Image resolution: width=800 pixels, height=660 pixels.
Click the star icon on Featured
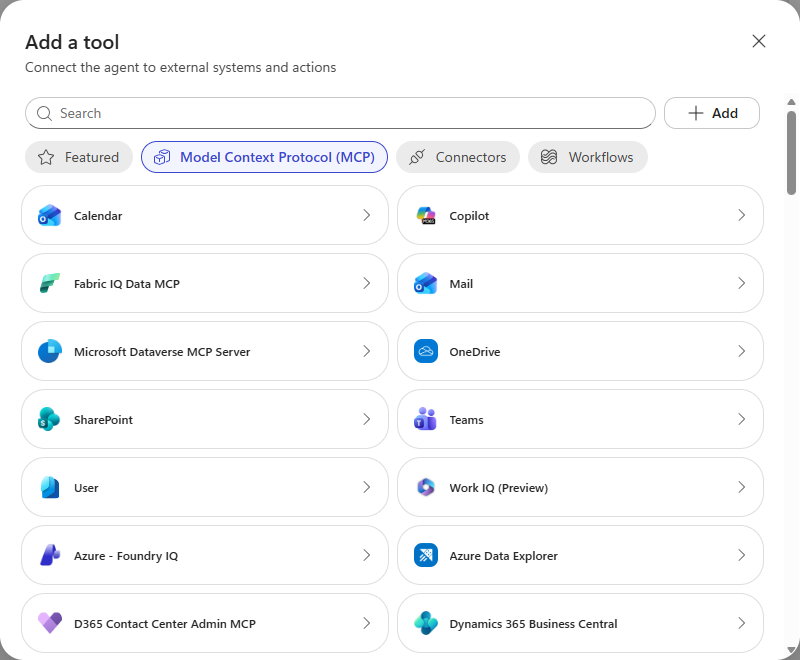(46, 157)
